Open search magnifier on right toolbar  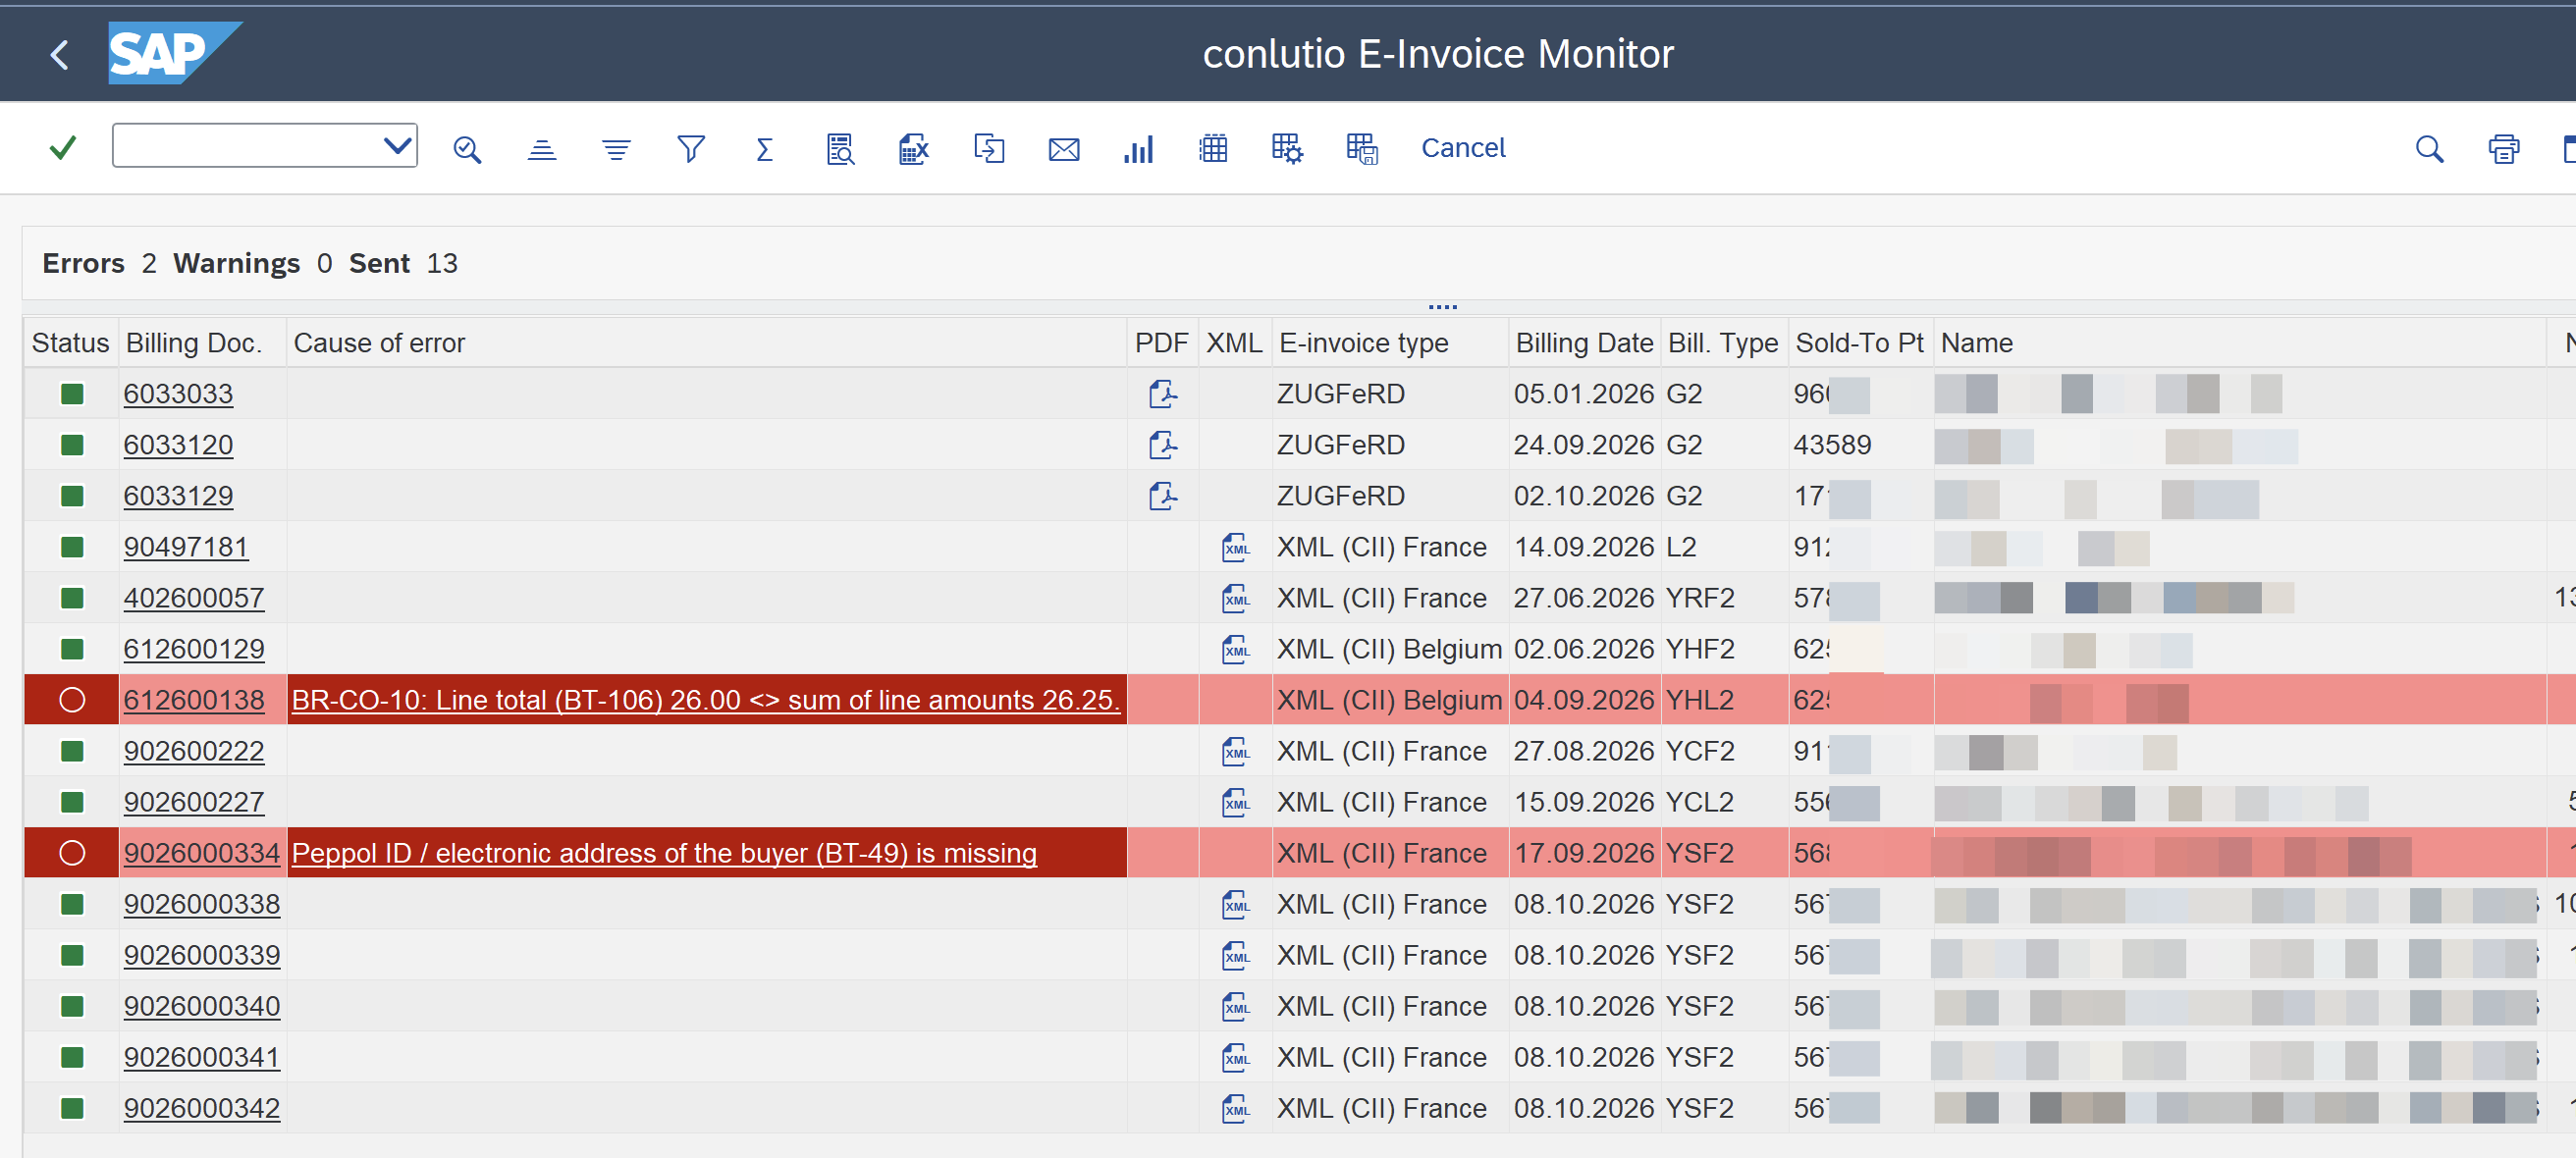2429,149
